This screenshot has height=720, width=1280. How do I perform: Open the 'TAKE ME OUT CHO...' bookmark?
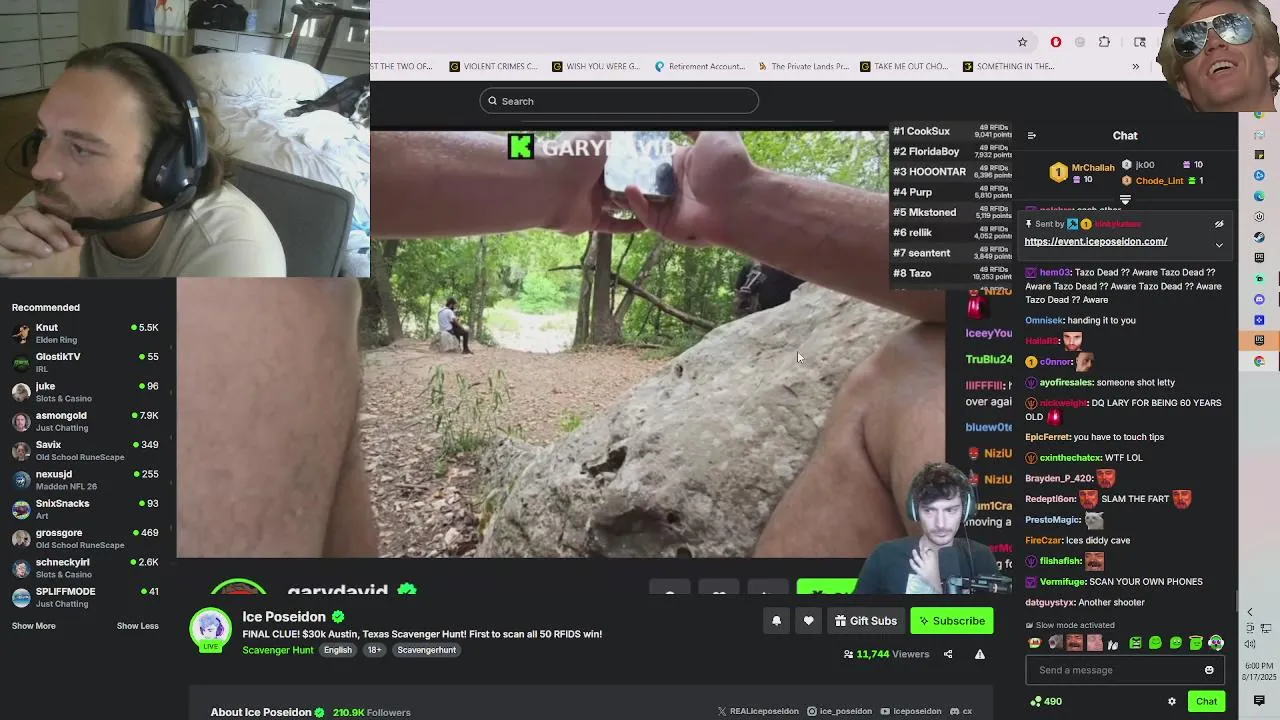coord(904,67)
